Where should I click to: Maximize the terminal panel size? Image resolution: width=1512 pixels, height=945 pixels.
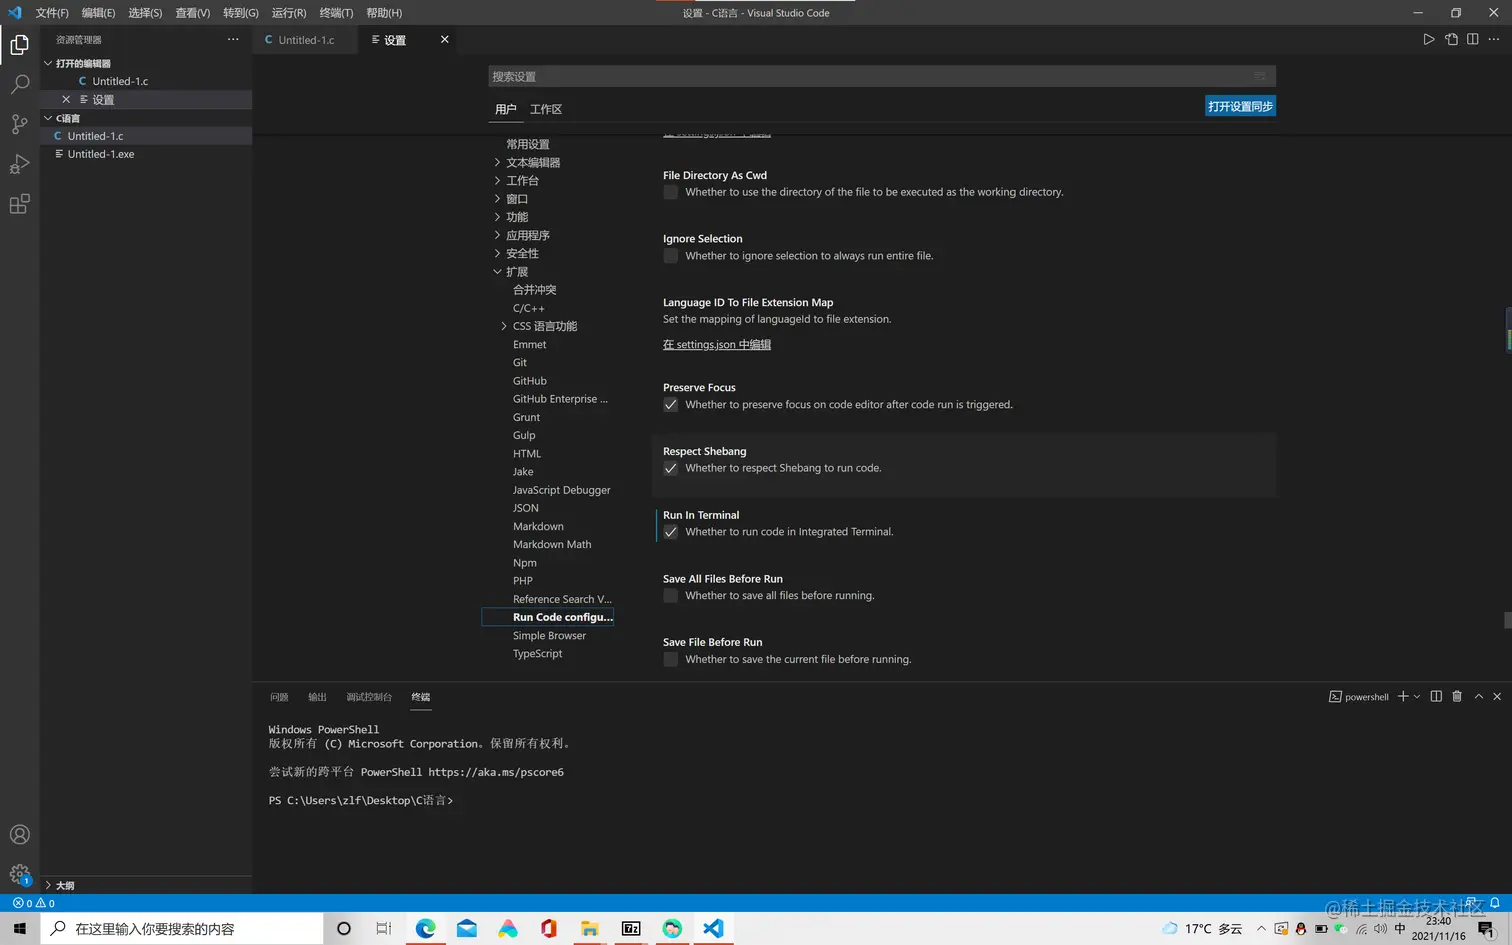1478,697
